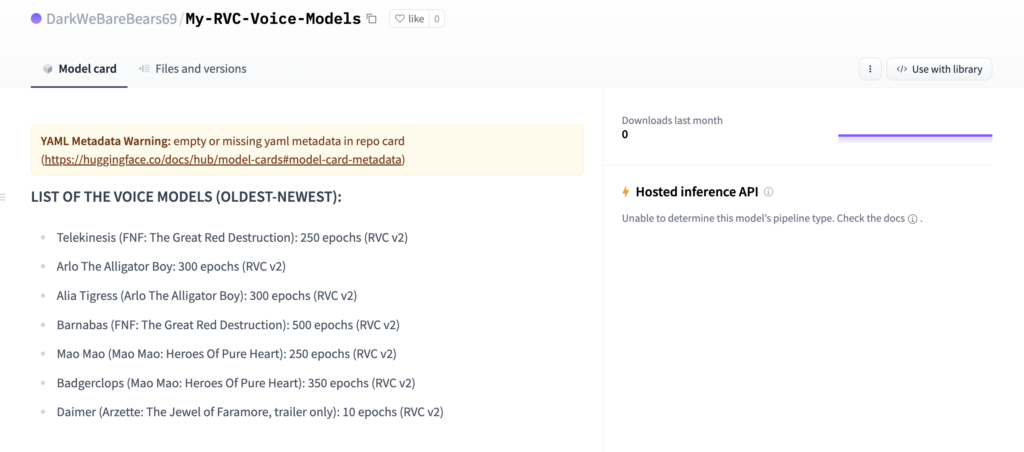Open info icon after Check the docs

[912, 219]
